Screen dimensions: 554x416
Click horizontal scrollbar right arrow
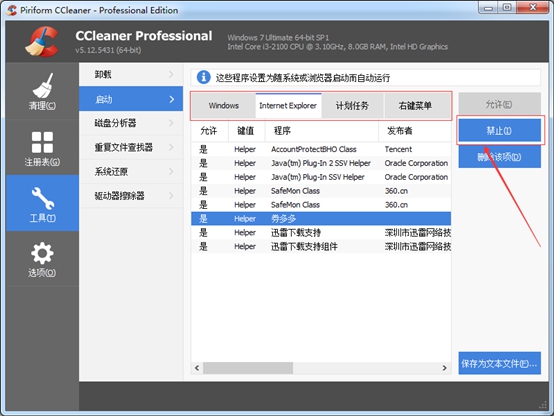444,368
